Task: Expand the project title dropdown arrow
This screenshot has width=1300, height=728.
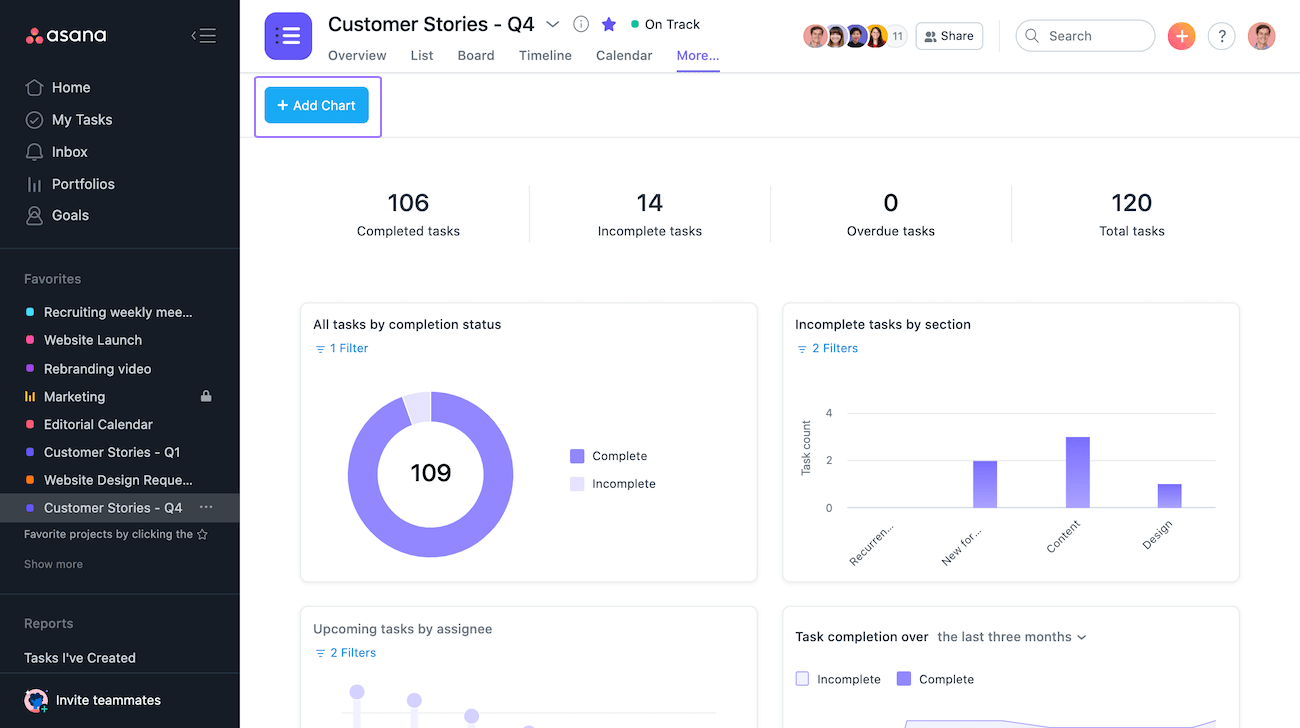Action: (x=552, y=23)
